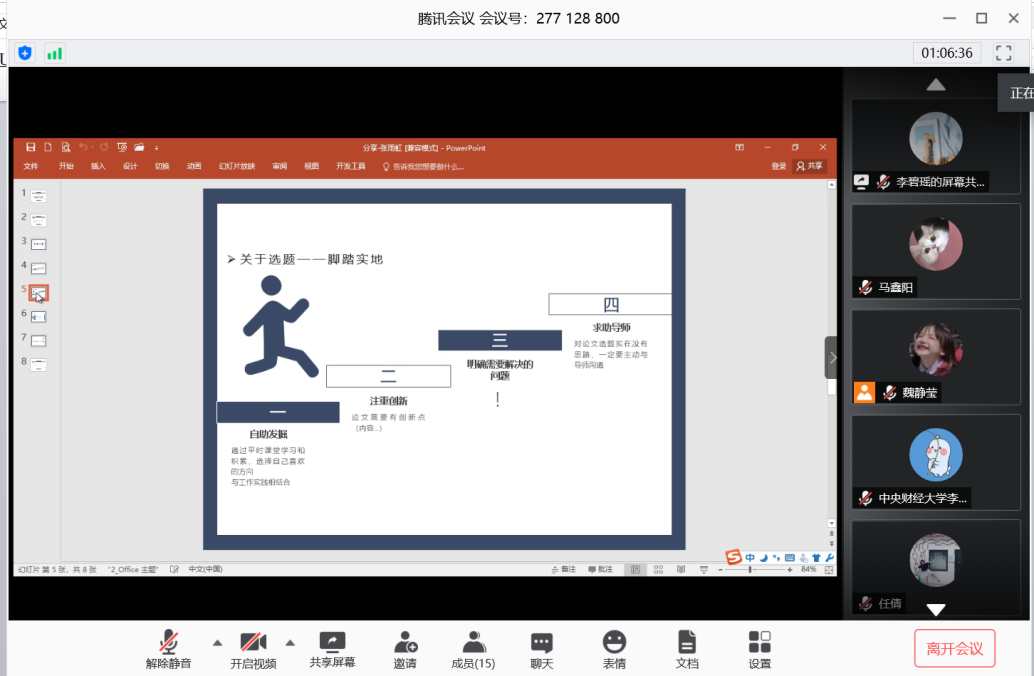Unmute microphone with 解除静音
Image resolution: width=1034 pixels, height=676 pixels.
(168, 642)
